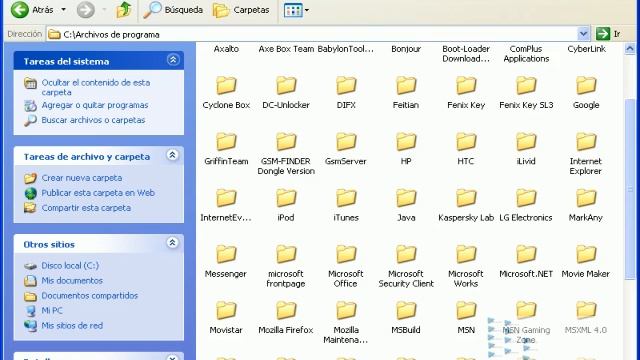Select the Google folder
The height and width of the screenshot is (360, 640).
coord(586,93)
